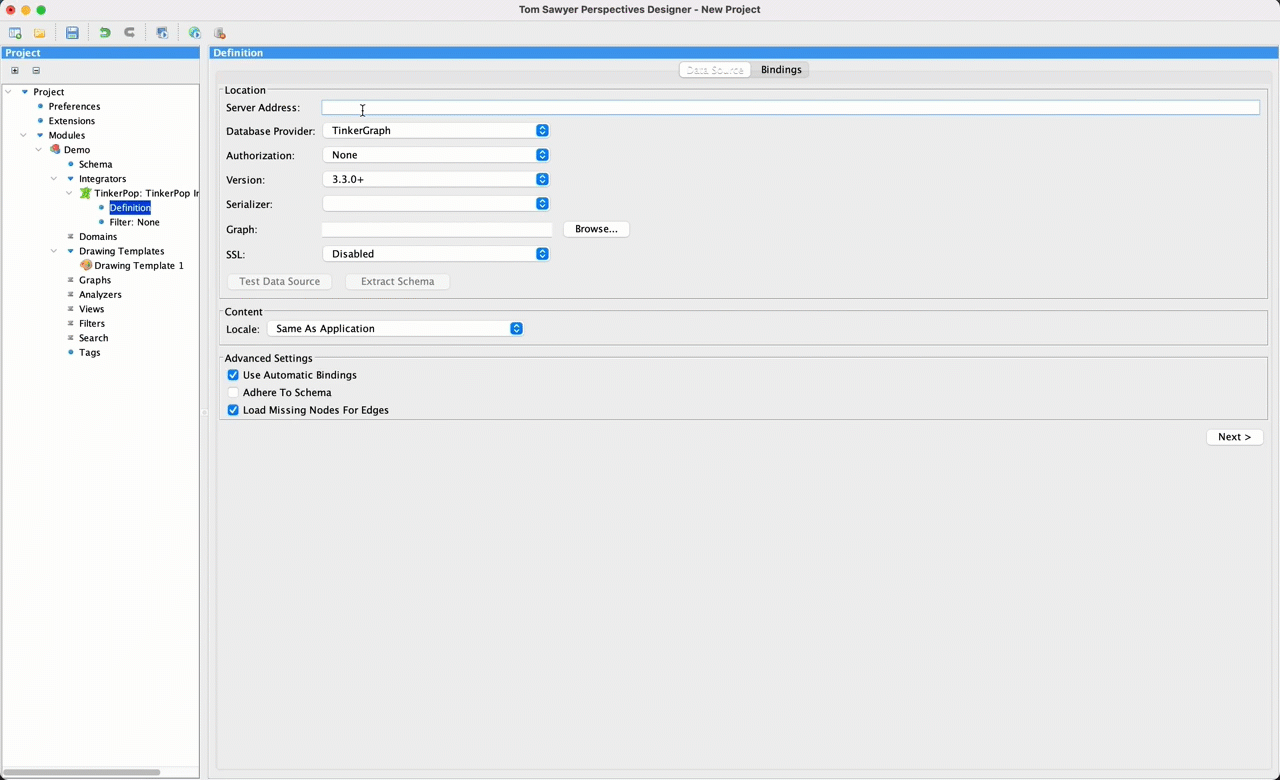Viewport: 1280px width, 780px height.
Task: Click the desktop preview launch icon
Action: [x=162, y=33]
